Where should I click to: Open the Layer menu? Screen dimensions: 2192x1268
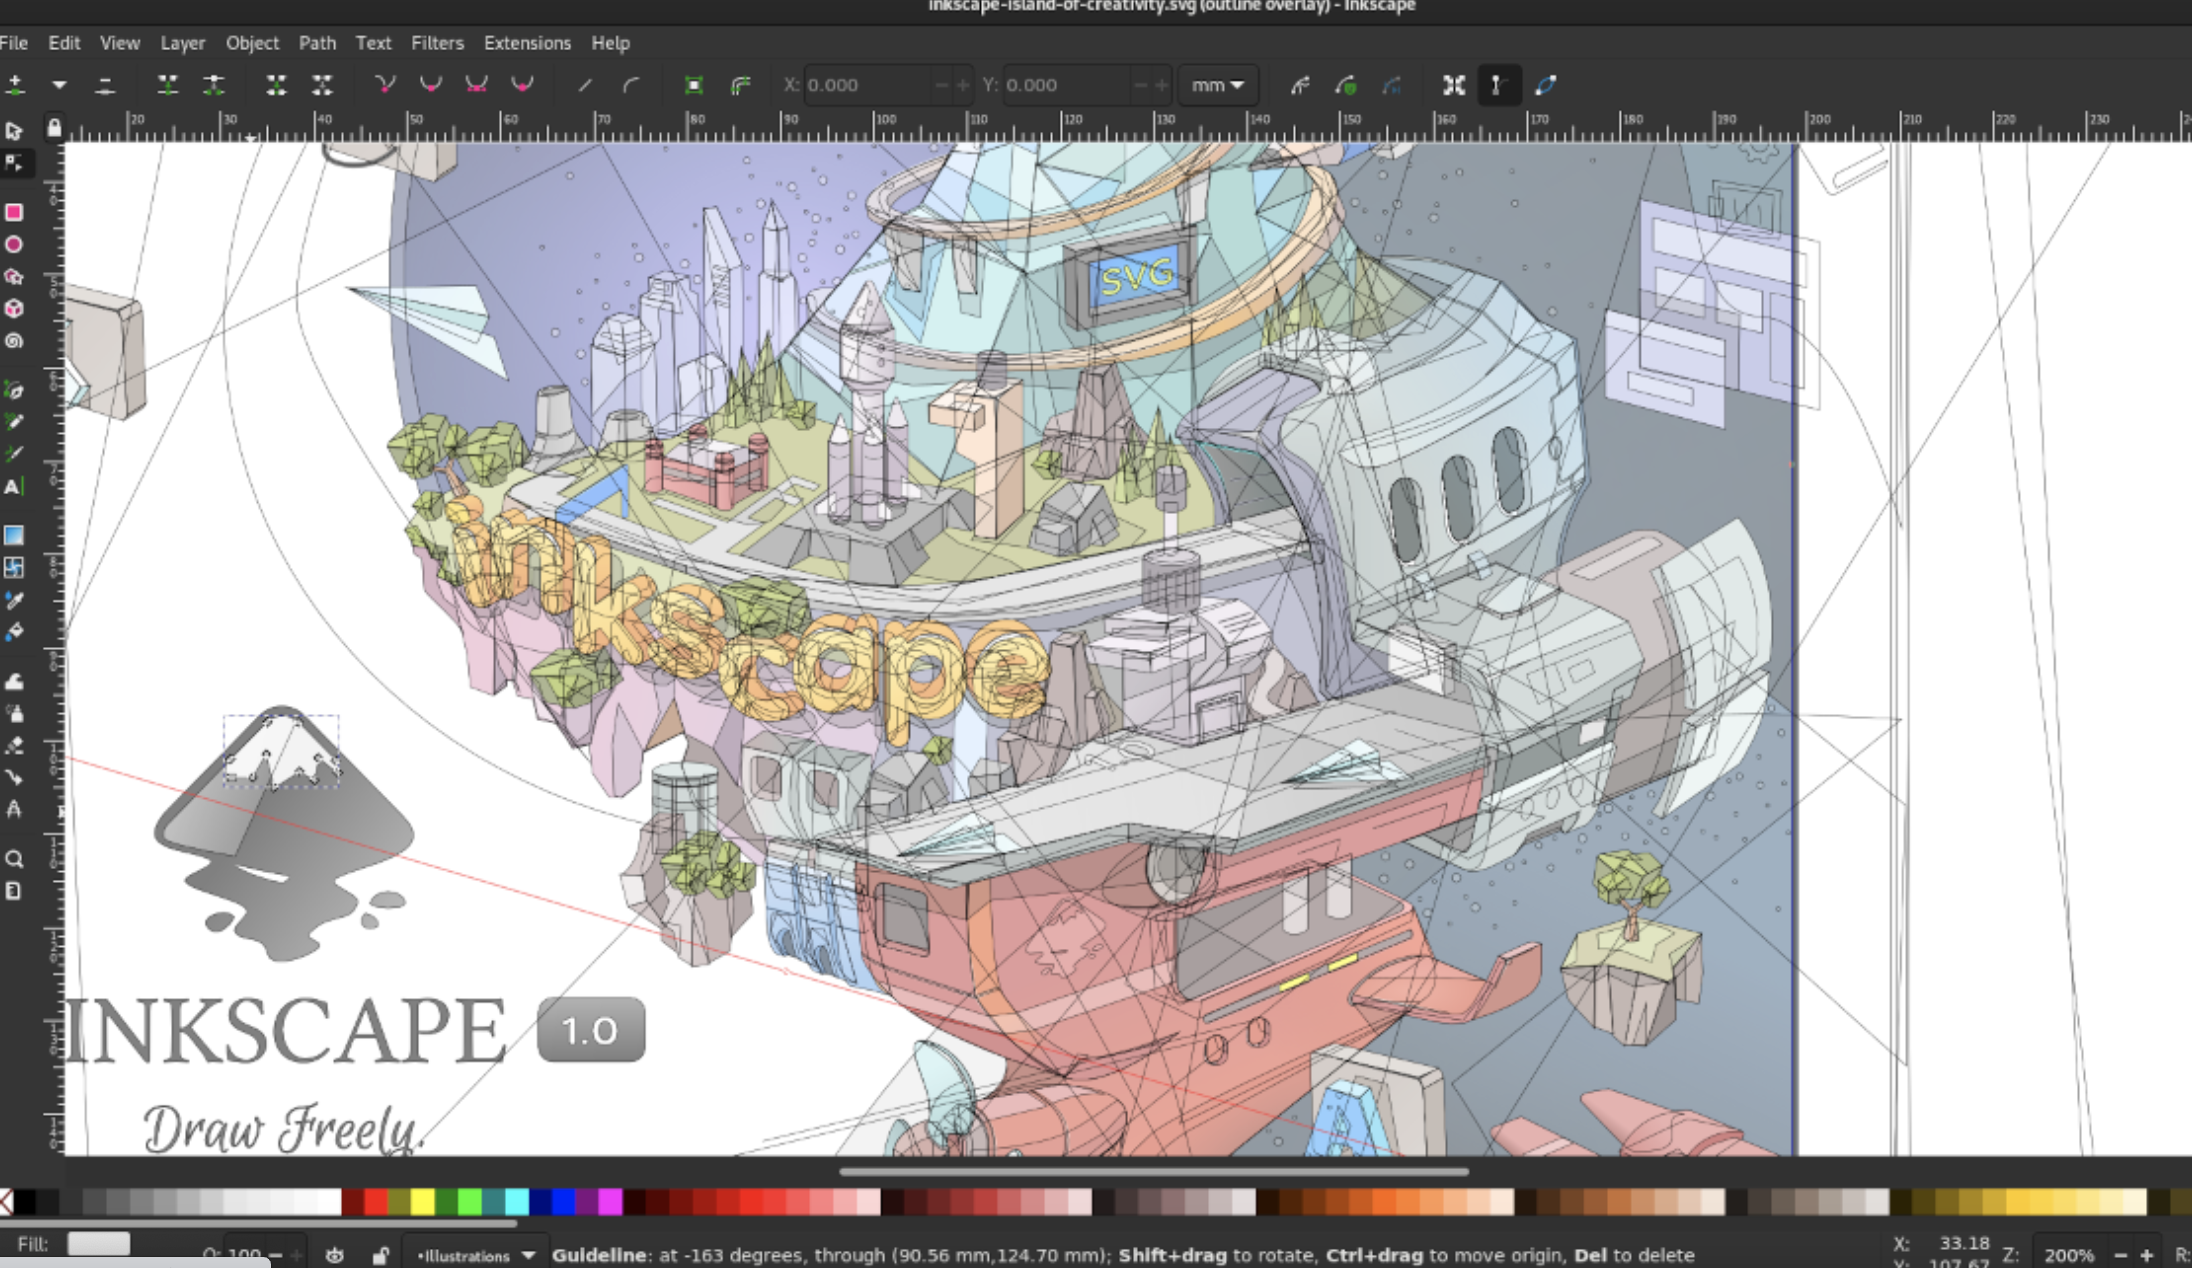pyautogui.click(x=182, y=43)
